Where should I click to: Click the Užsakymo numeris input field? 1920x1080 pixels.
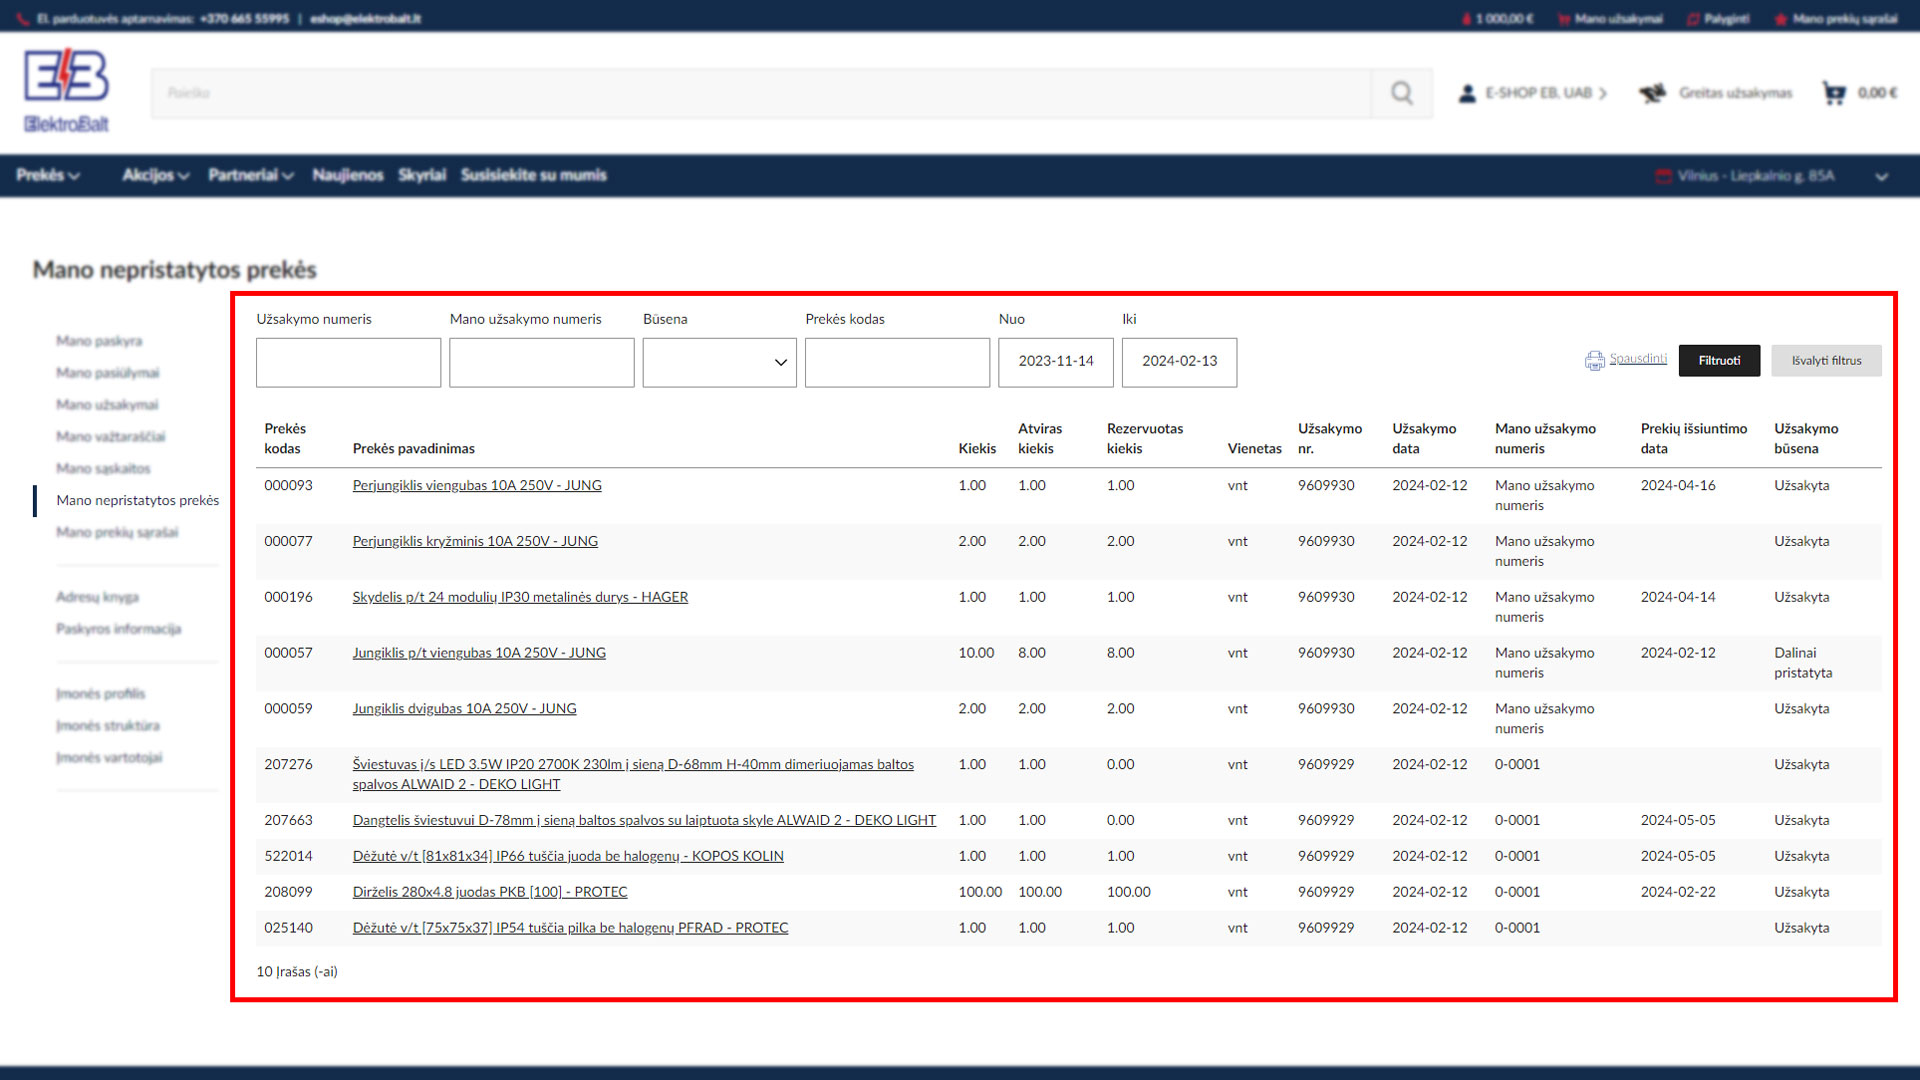pos(348,362)
